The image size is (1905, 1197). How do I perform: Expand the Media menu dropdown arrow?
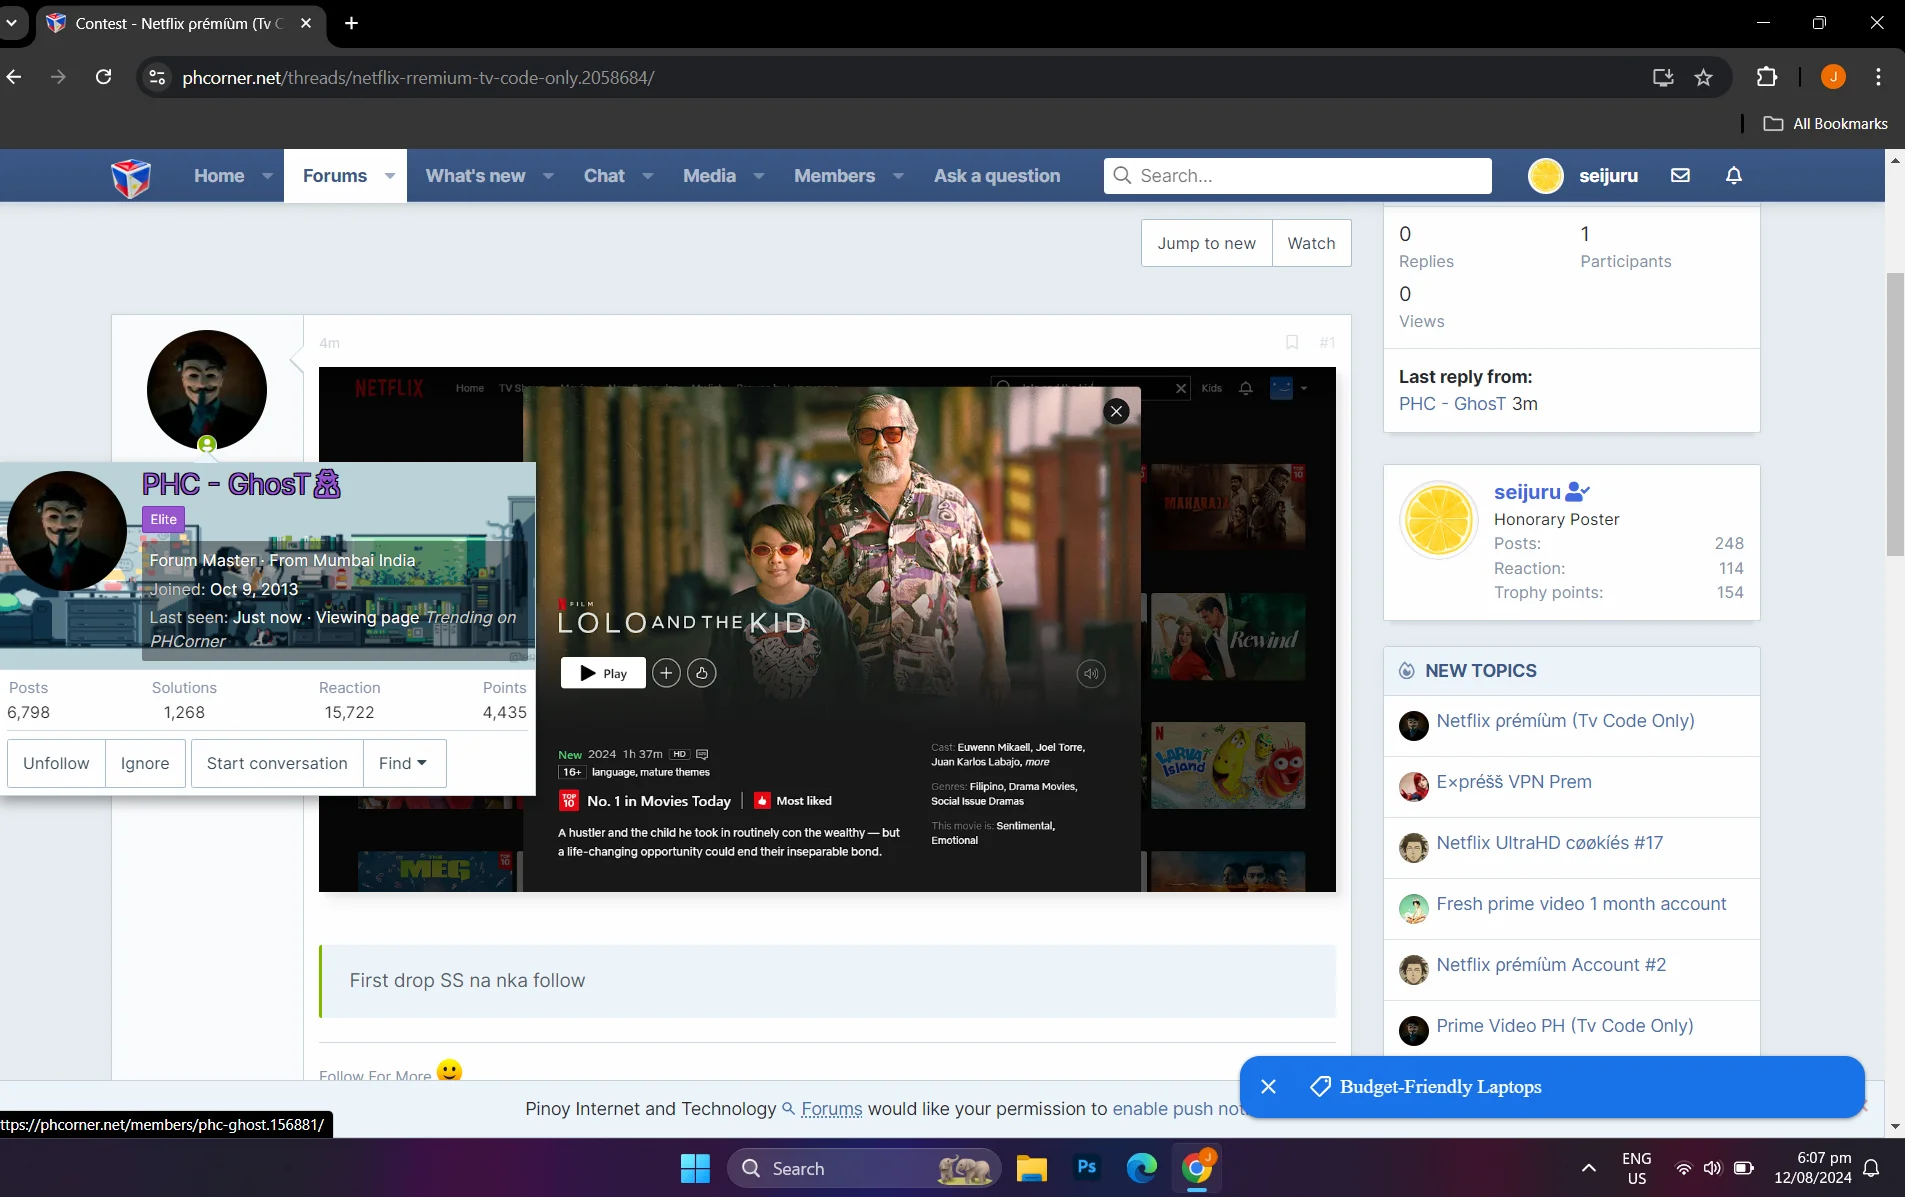pos(759,176)
